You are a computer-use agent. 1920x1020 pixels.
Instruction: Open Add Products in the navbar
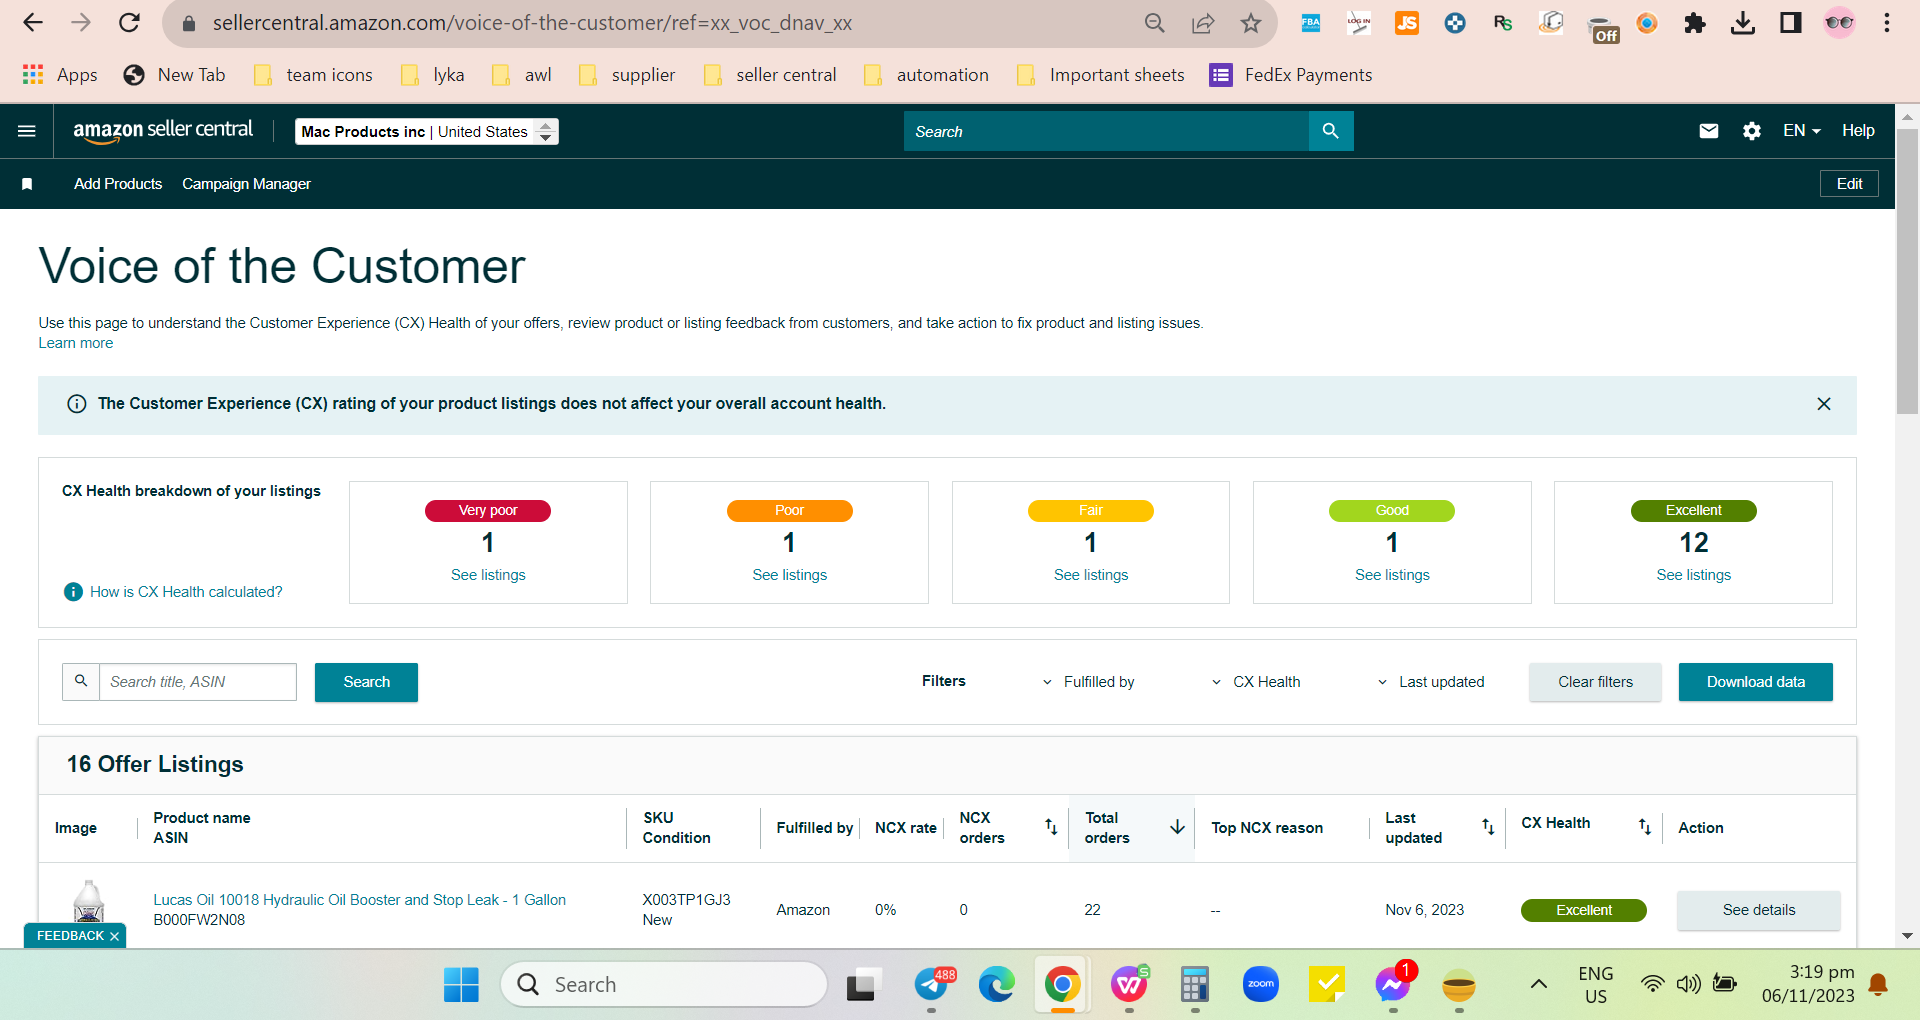tap(118, 184)
